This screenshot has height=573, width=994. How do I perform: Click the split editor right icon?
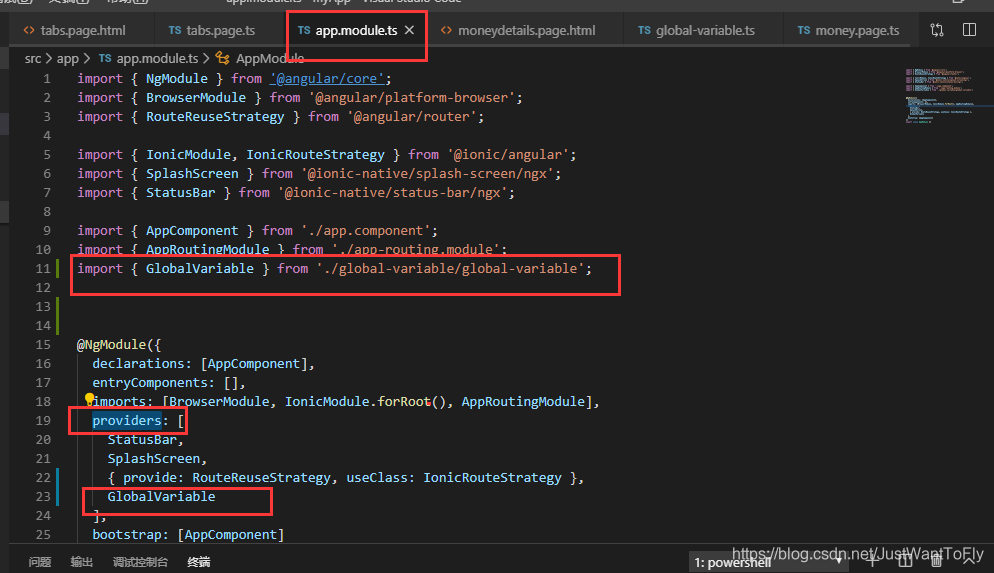pyautogui.click(x=969, y=30)
